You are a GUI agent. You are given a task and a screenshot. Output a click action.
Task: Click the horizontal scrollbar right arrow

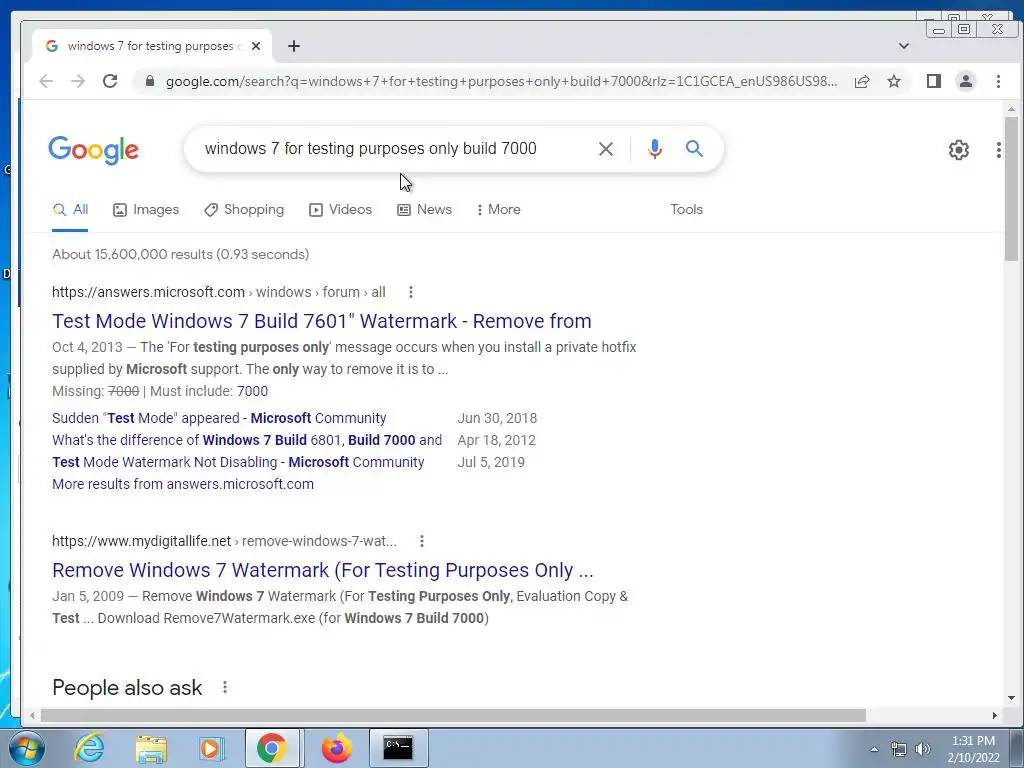[994, 716]
